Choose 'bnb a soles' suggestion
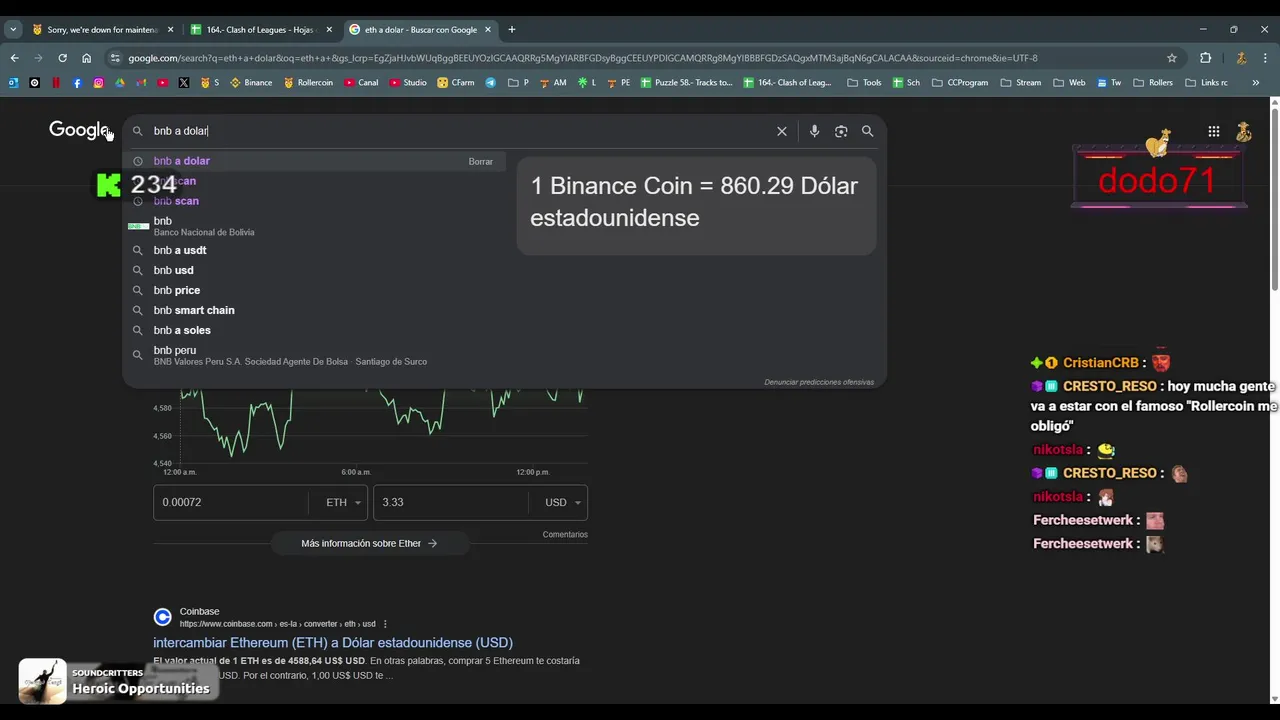The height and width of the screenshot is (720, 1280). (315, 330)
